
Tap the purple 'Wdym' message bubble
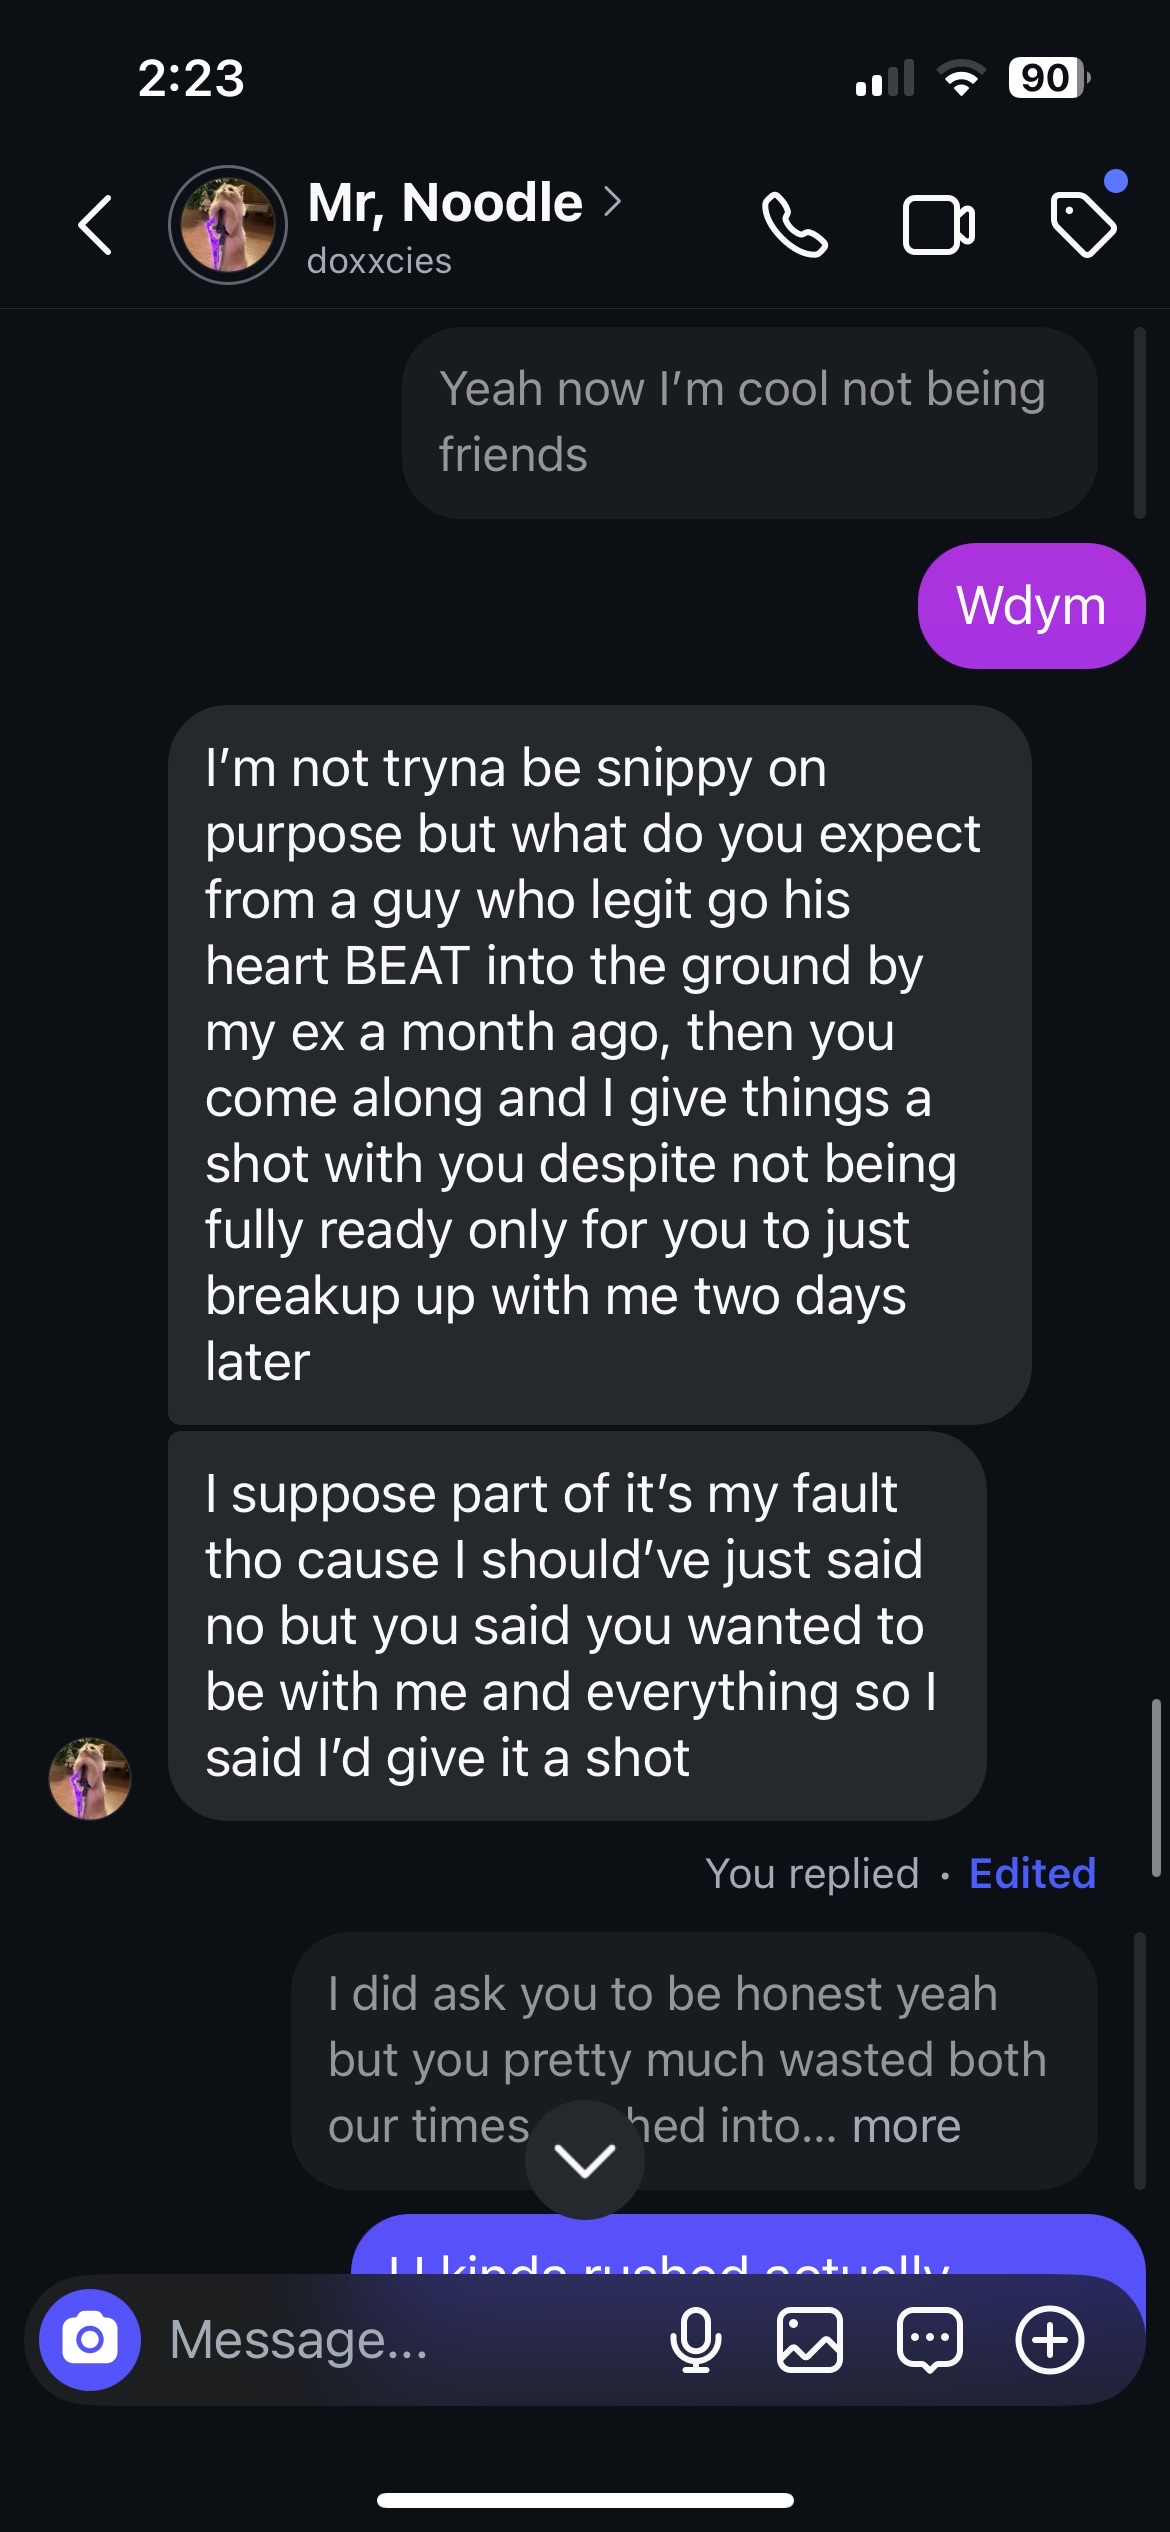click(x=1031, y=606)
